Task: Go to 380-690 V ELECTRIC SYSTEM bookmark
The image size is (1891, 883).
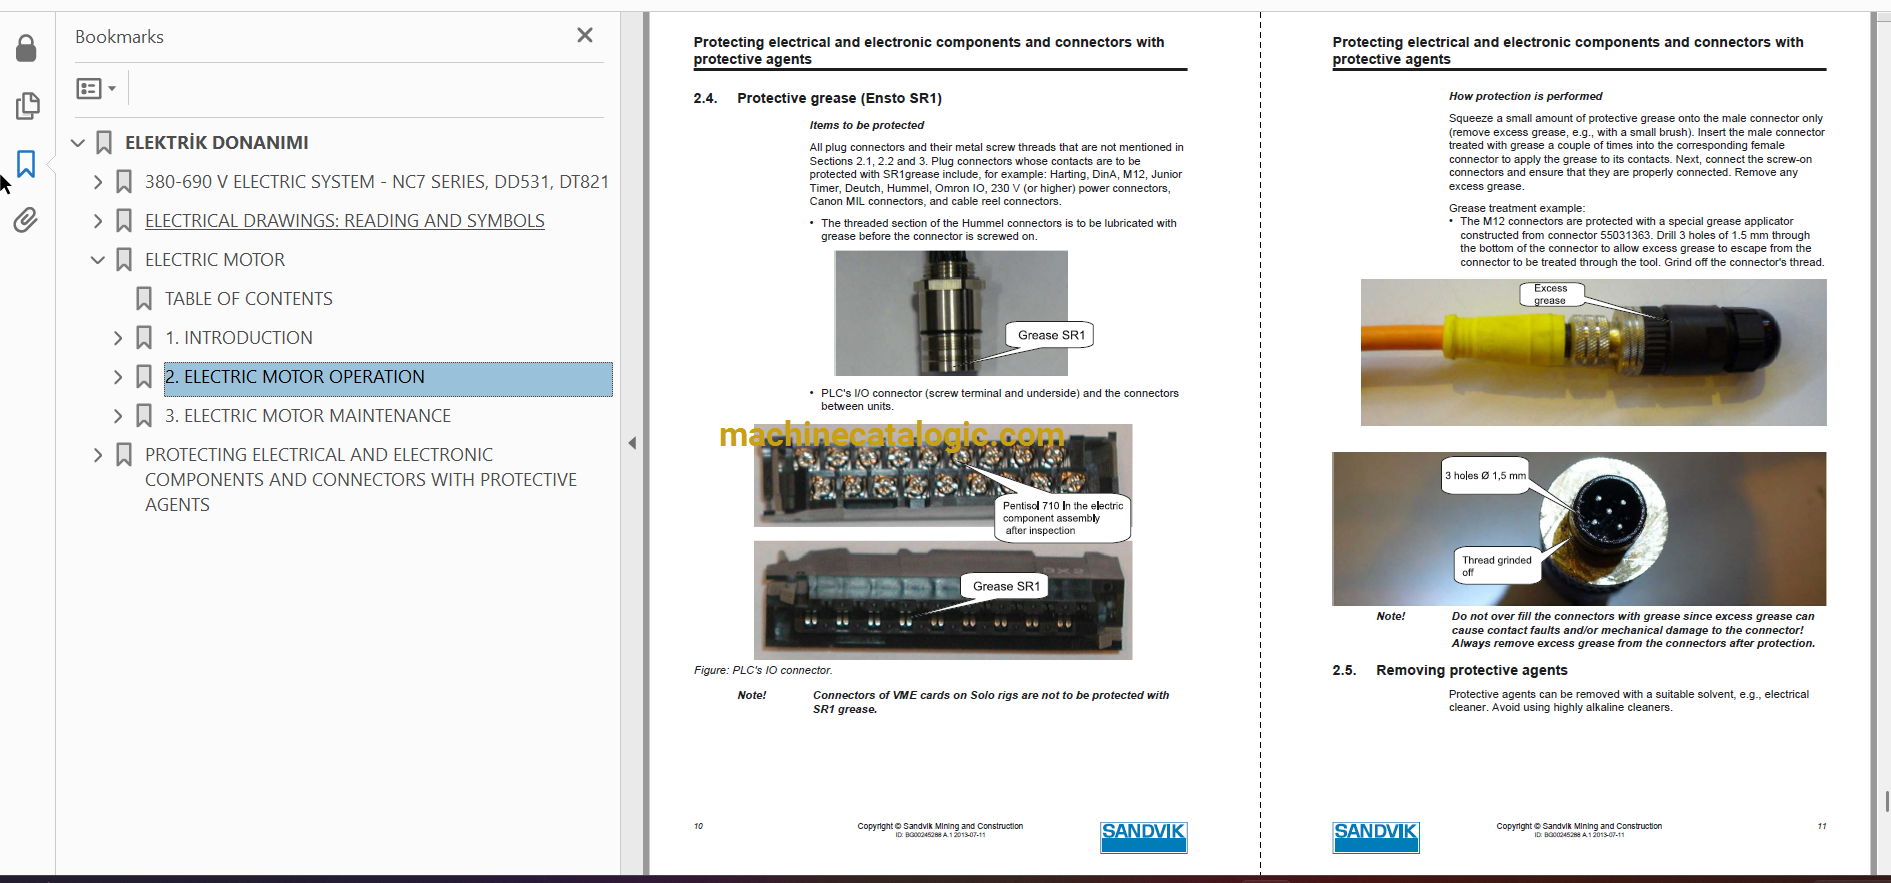Action: coord(377,182)
